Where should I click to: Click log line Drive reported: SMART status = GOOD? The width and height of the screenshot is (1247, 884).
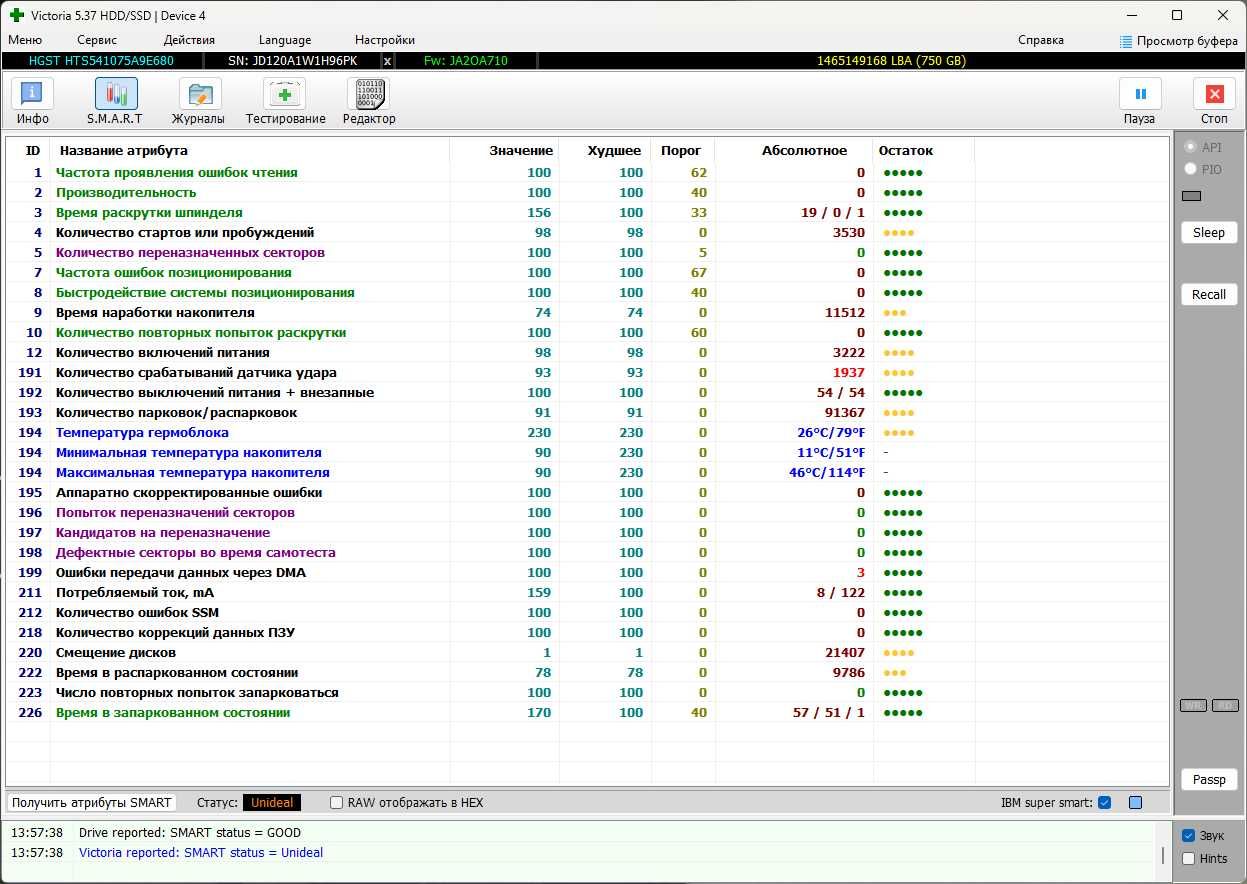(190, 832)
